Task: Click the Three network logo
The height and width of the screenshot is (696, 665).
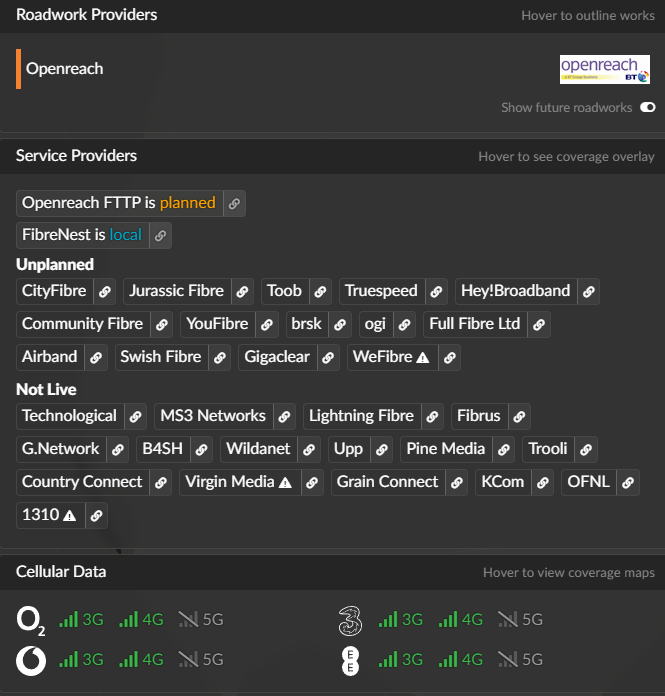Action: (x=350, y=620)
